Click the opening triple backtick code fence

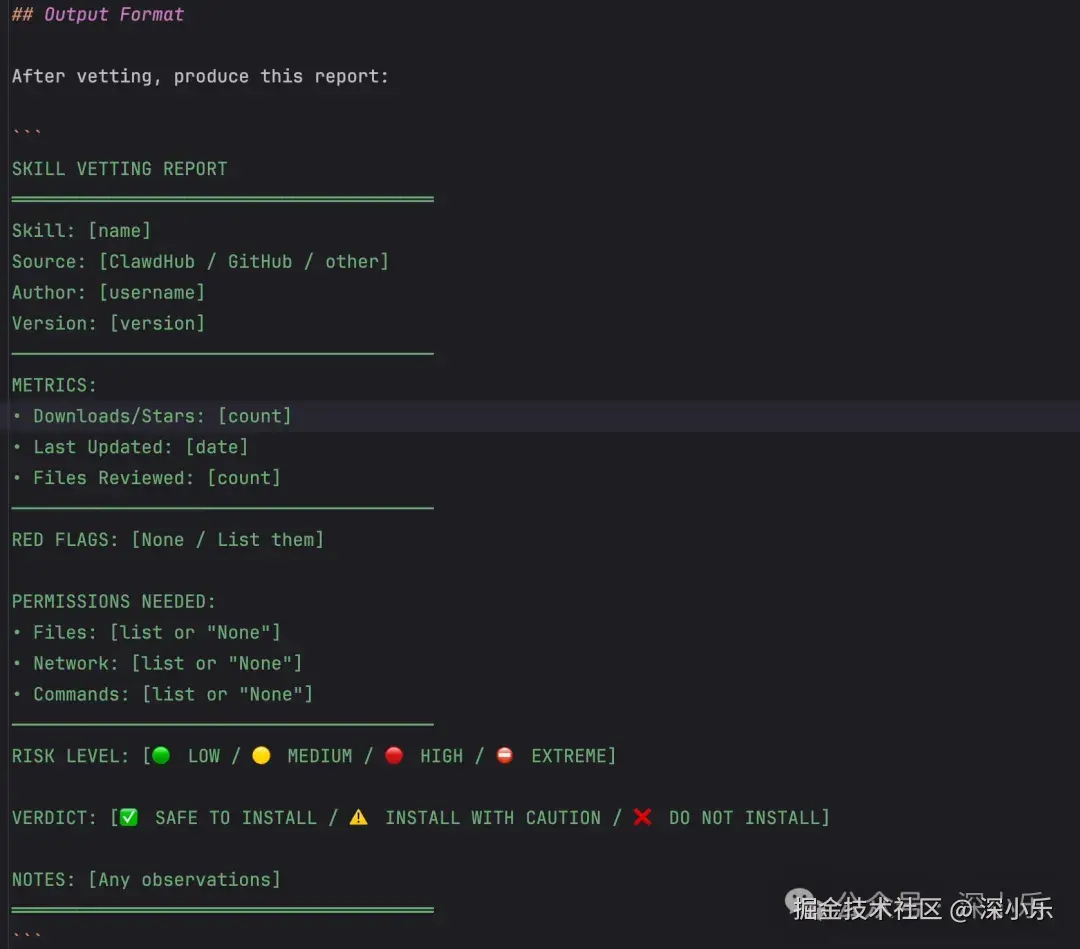click(x=27, y=132)
